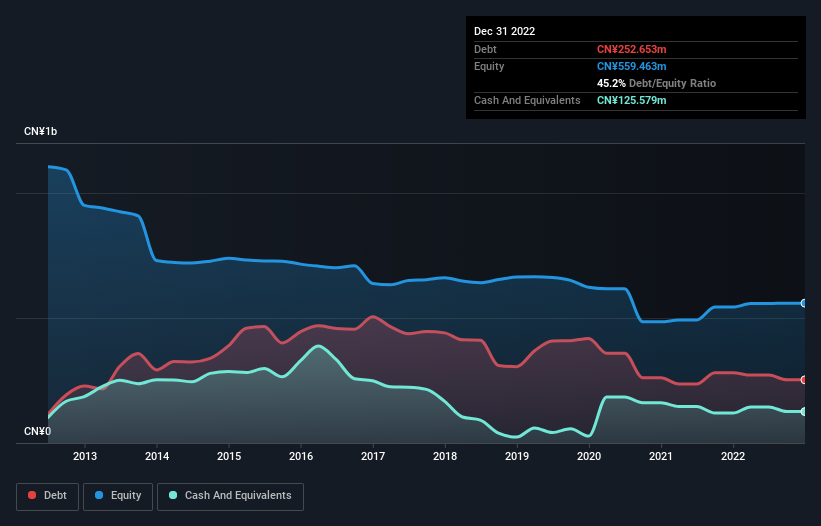Click the 2017 x-axis label
This screenshot has width=821, height=526.
(x=373, y=456)
